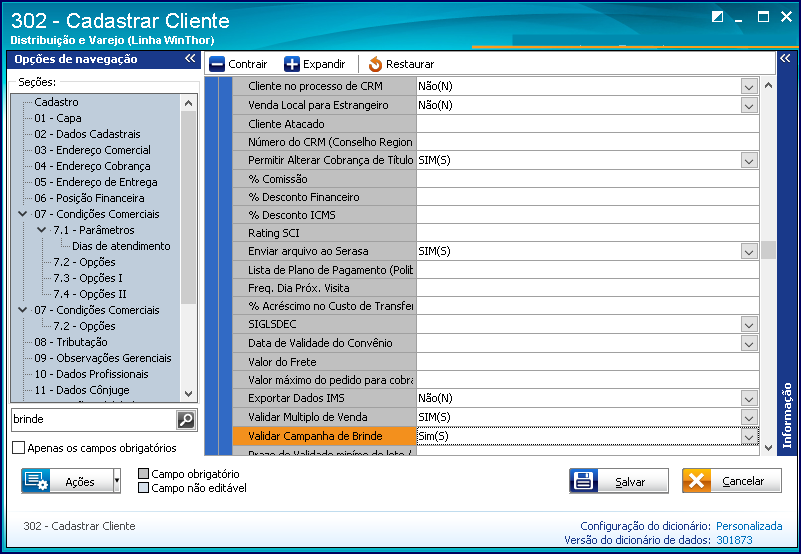Select 7.4 - Opções II item
Viewport: 801px width, 554px height.
tap(90, 294)
